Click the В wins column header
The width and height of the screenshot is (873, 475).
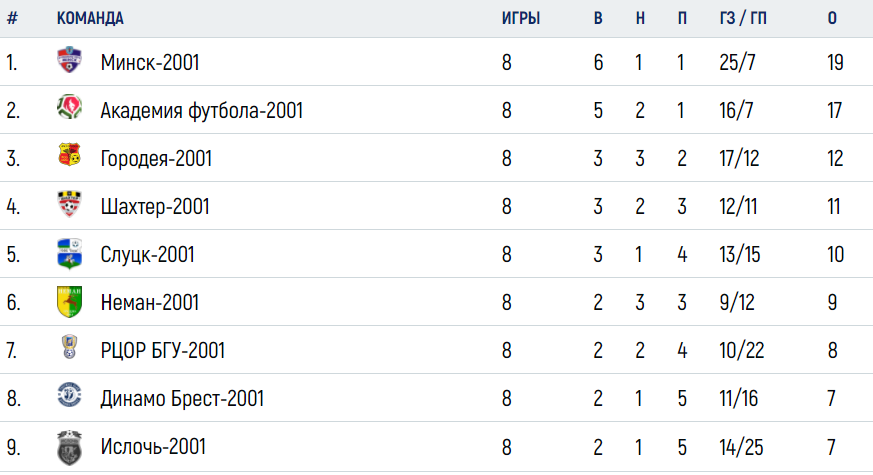click(x=598, y=18)
